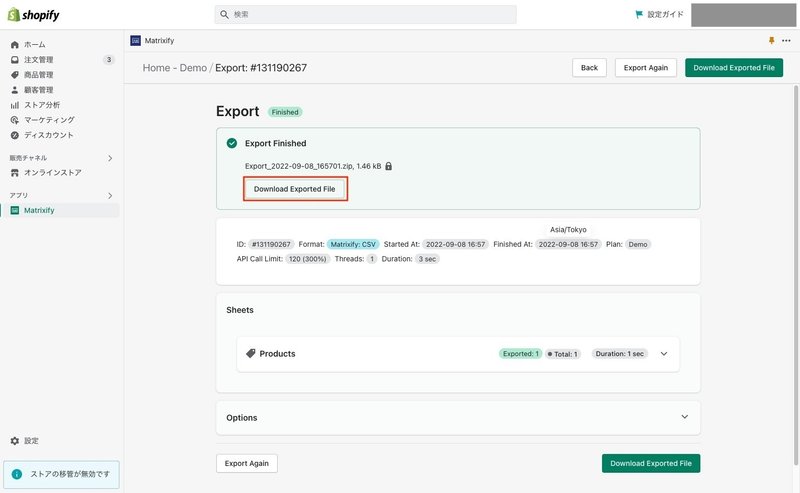Screen dimensions: 800x493
Task: Click the home icon in sidebar
Action: tap(15, 45)
